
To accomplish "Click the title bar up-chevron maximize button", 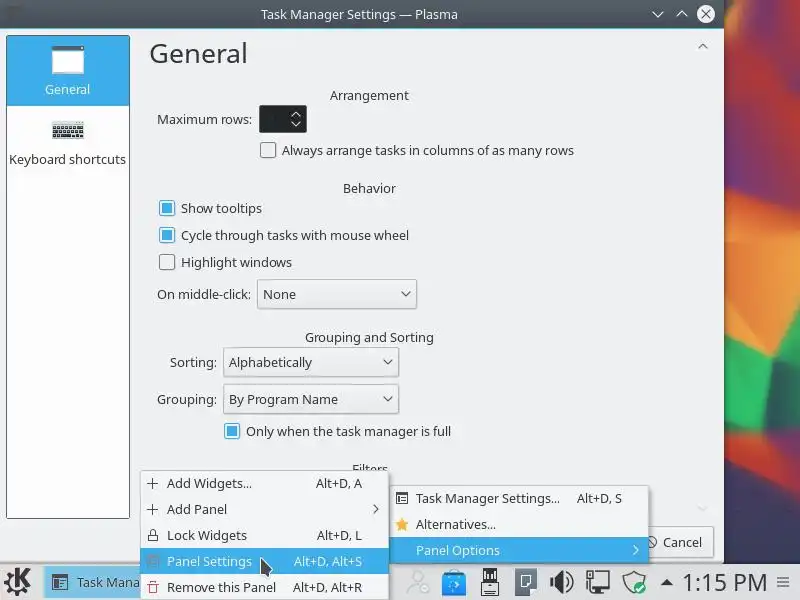I will click(x=682, y=14).
